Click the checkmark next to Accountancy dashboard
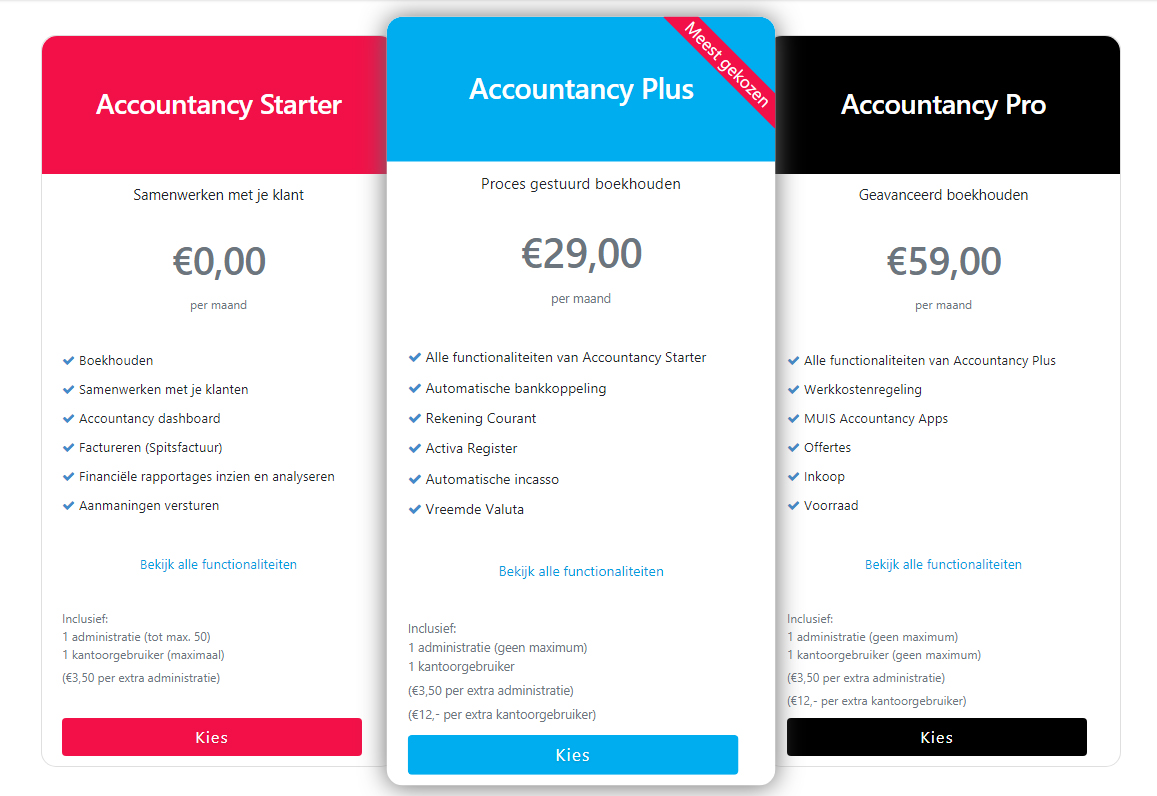Image resolution: width=1157 pixels, height=796 pixels. (x=68, y=418)
